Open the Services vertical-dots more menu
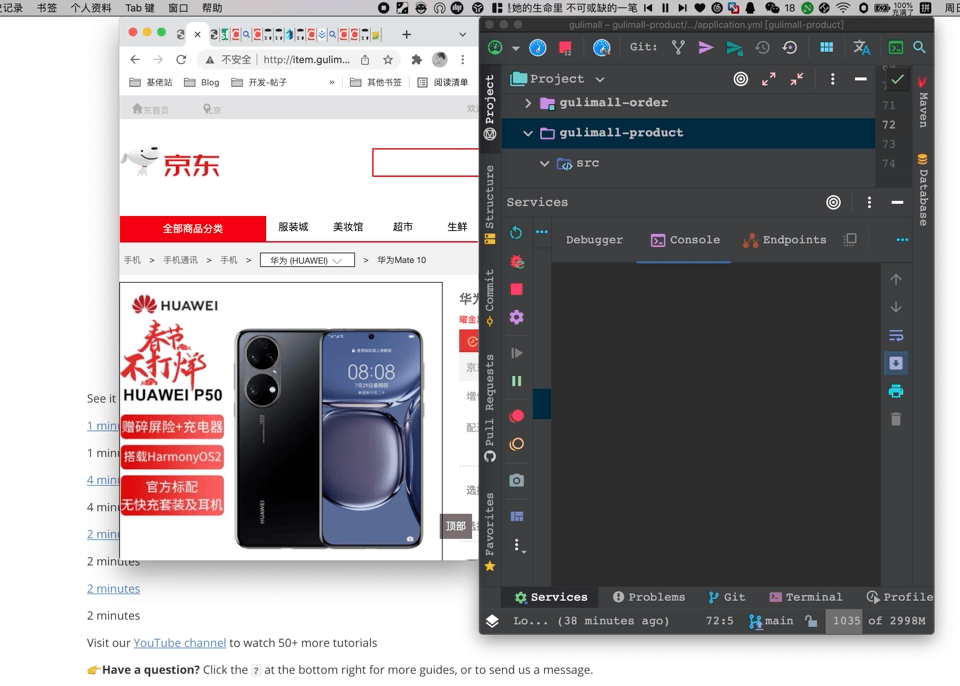Image resolution: width=960 pixels, height=686 pixels. pos(518,546)
